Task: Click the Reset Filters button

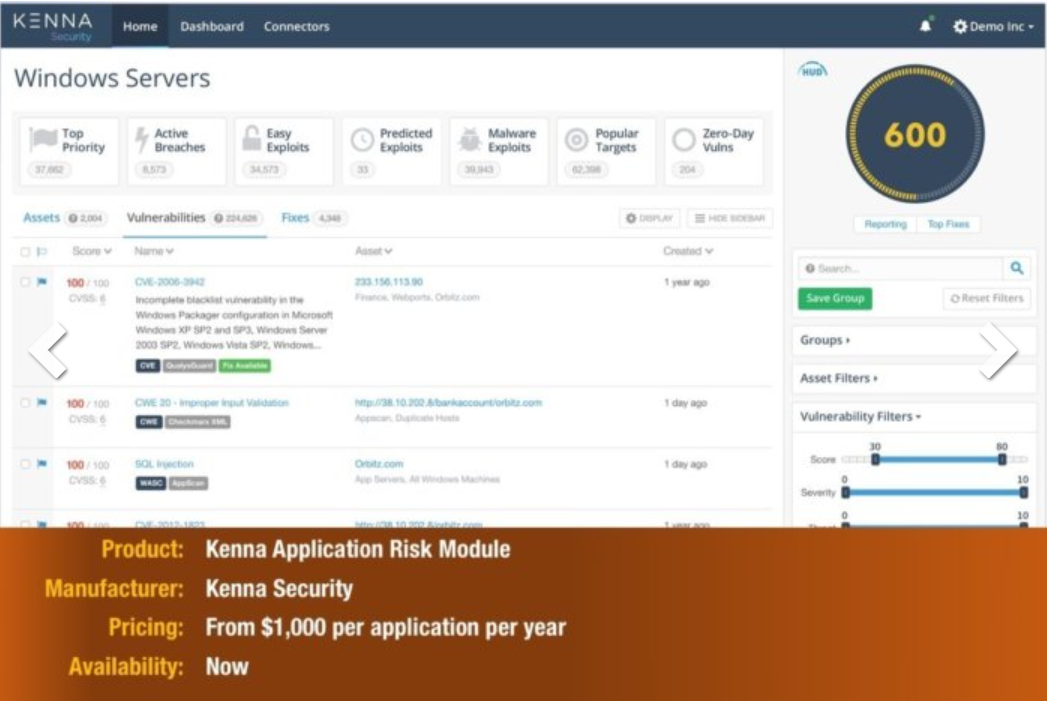Action: 987,298
